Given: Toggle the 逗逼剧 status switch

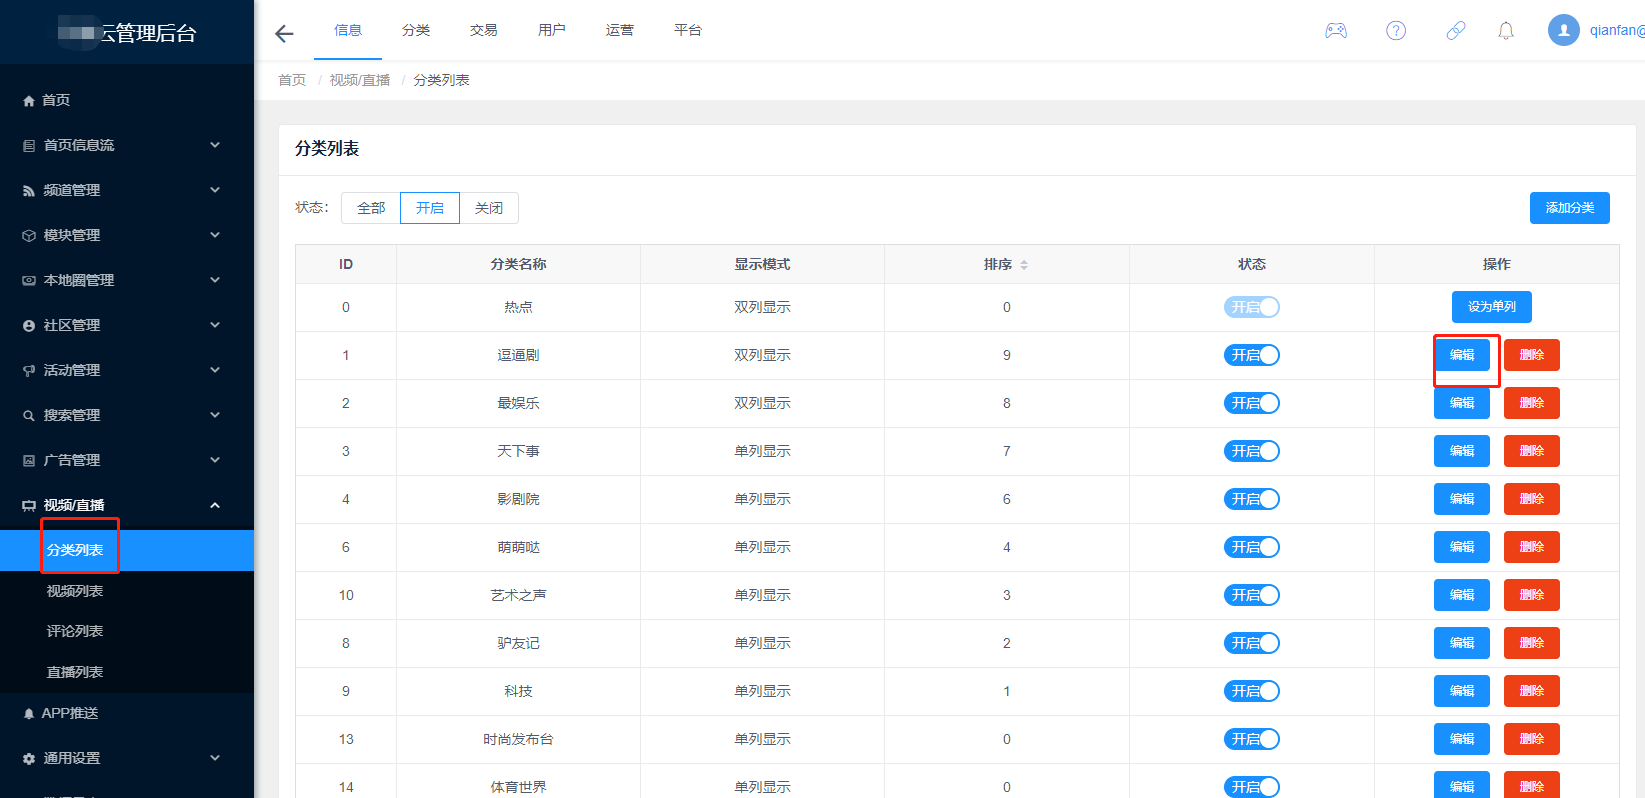Looking at the screenshot, I should click(1252, 355).
